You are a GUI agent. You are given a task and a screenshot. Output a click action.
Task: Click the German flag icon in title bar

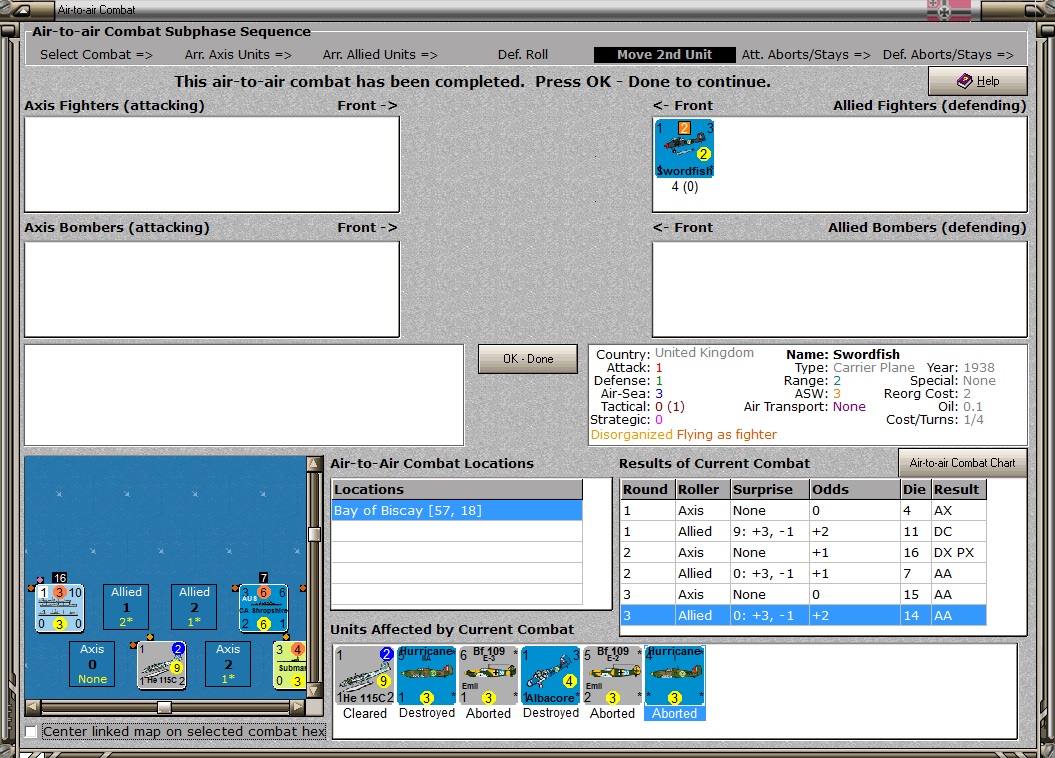click(948, 10)
